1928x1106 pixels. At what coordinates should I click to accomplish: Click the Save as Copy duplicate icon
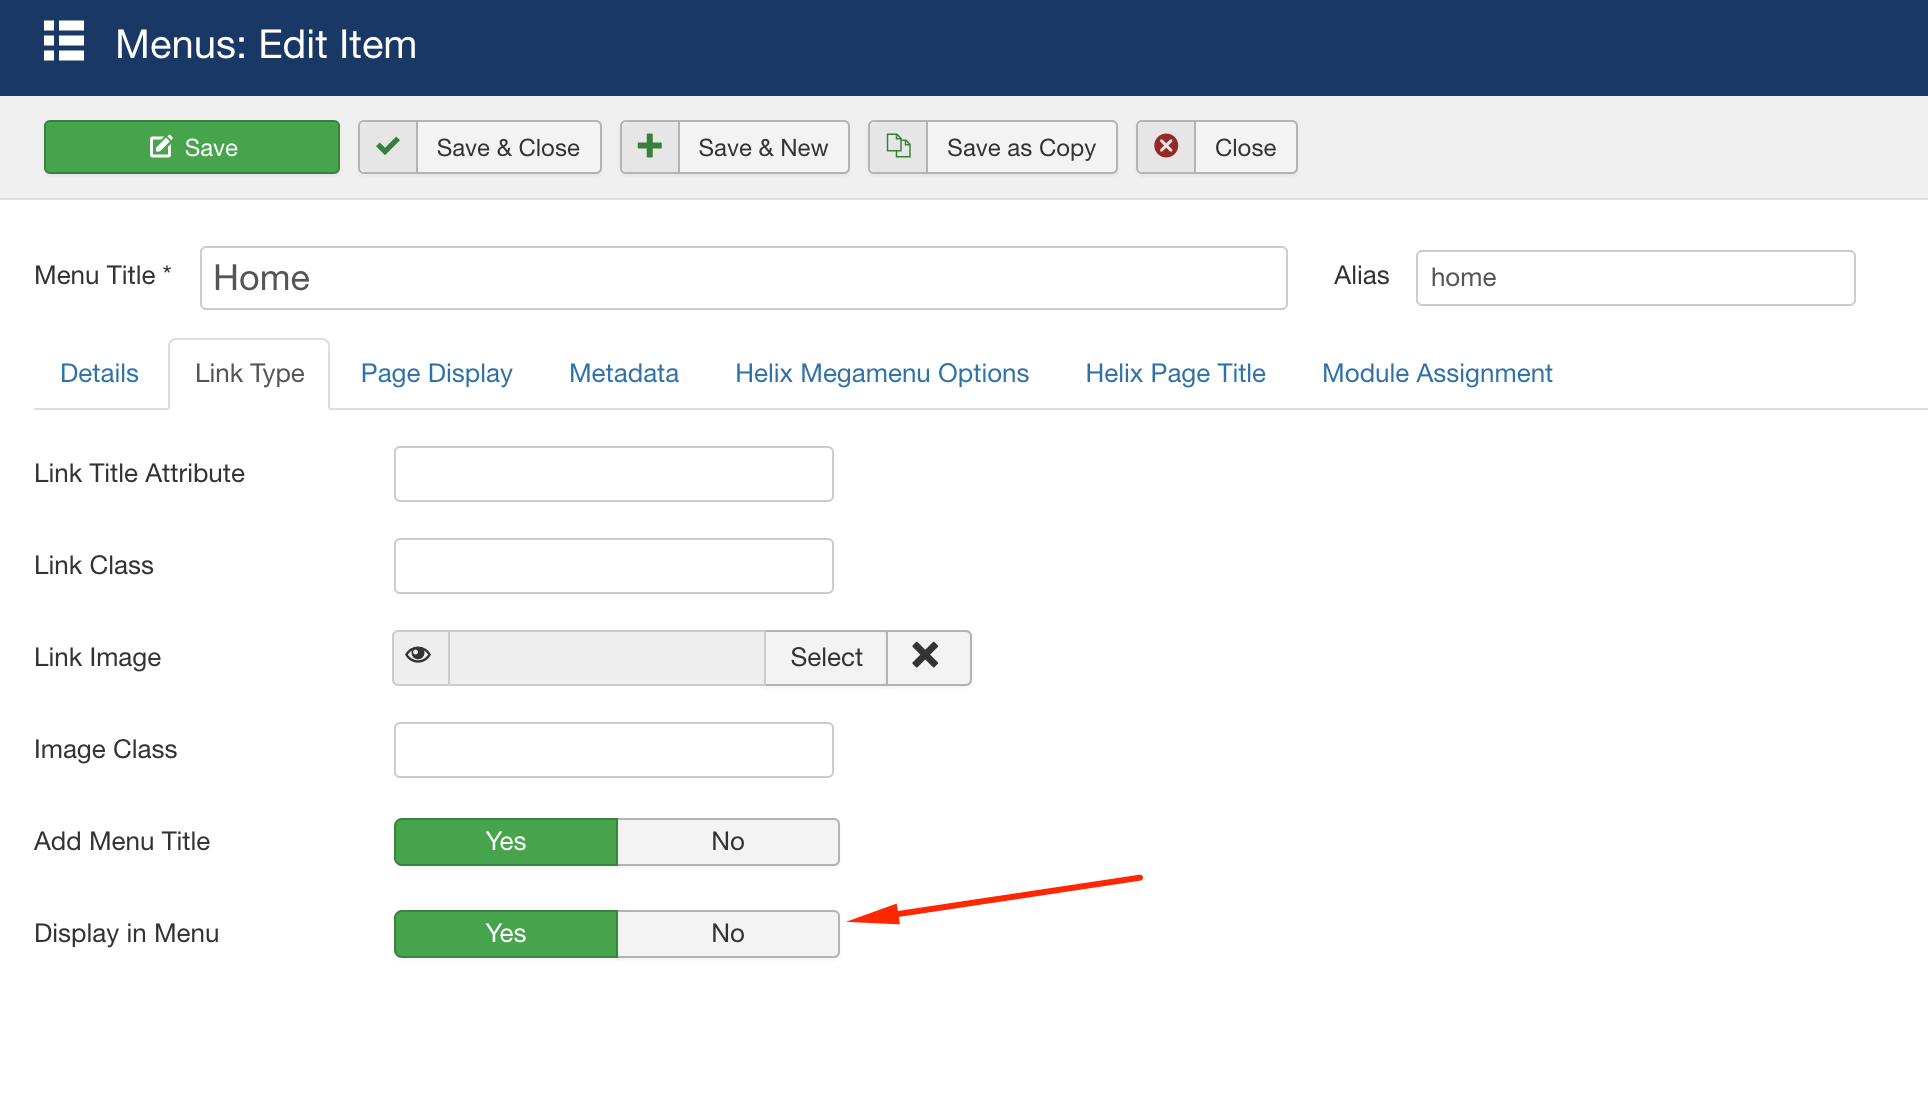pyautogui.click(x=898, y=147)
